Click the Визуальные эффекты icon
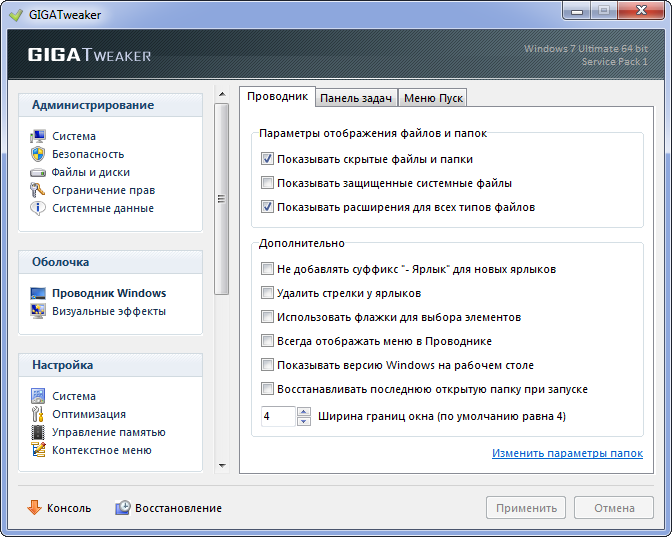This screenshot has height=537, width=672. pos(38,312)
